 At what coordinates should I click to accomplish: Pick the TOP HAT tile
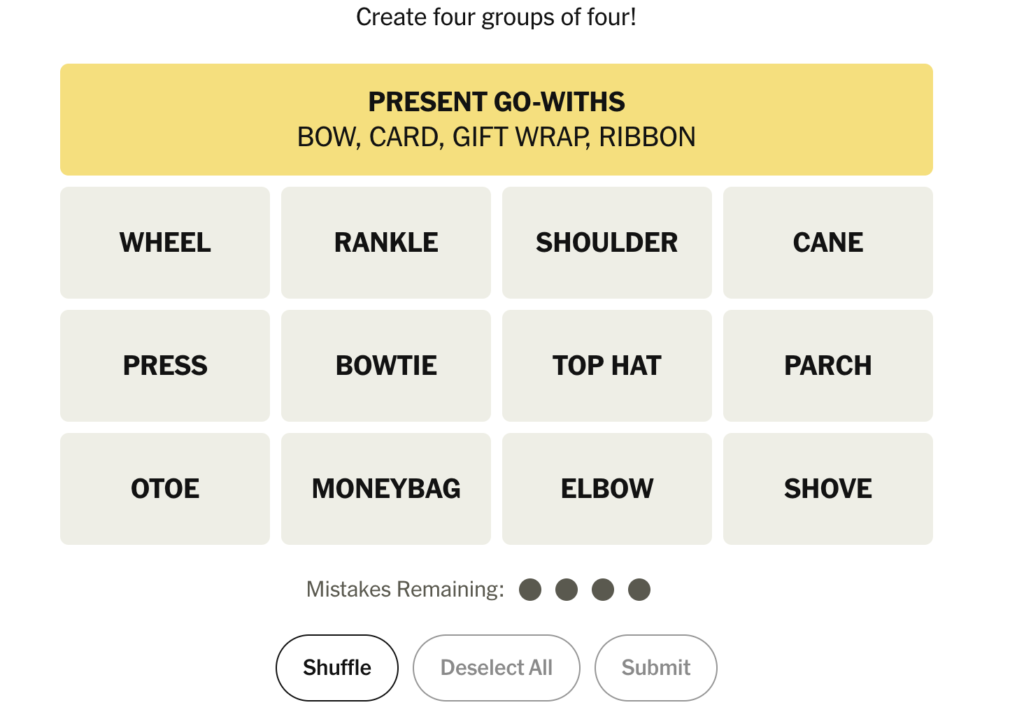(607, 366)
